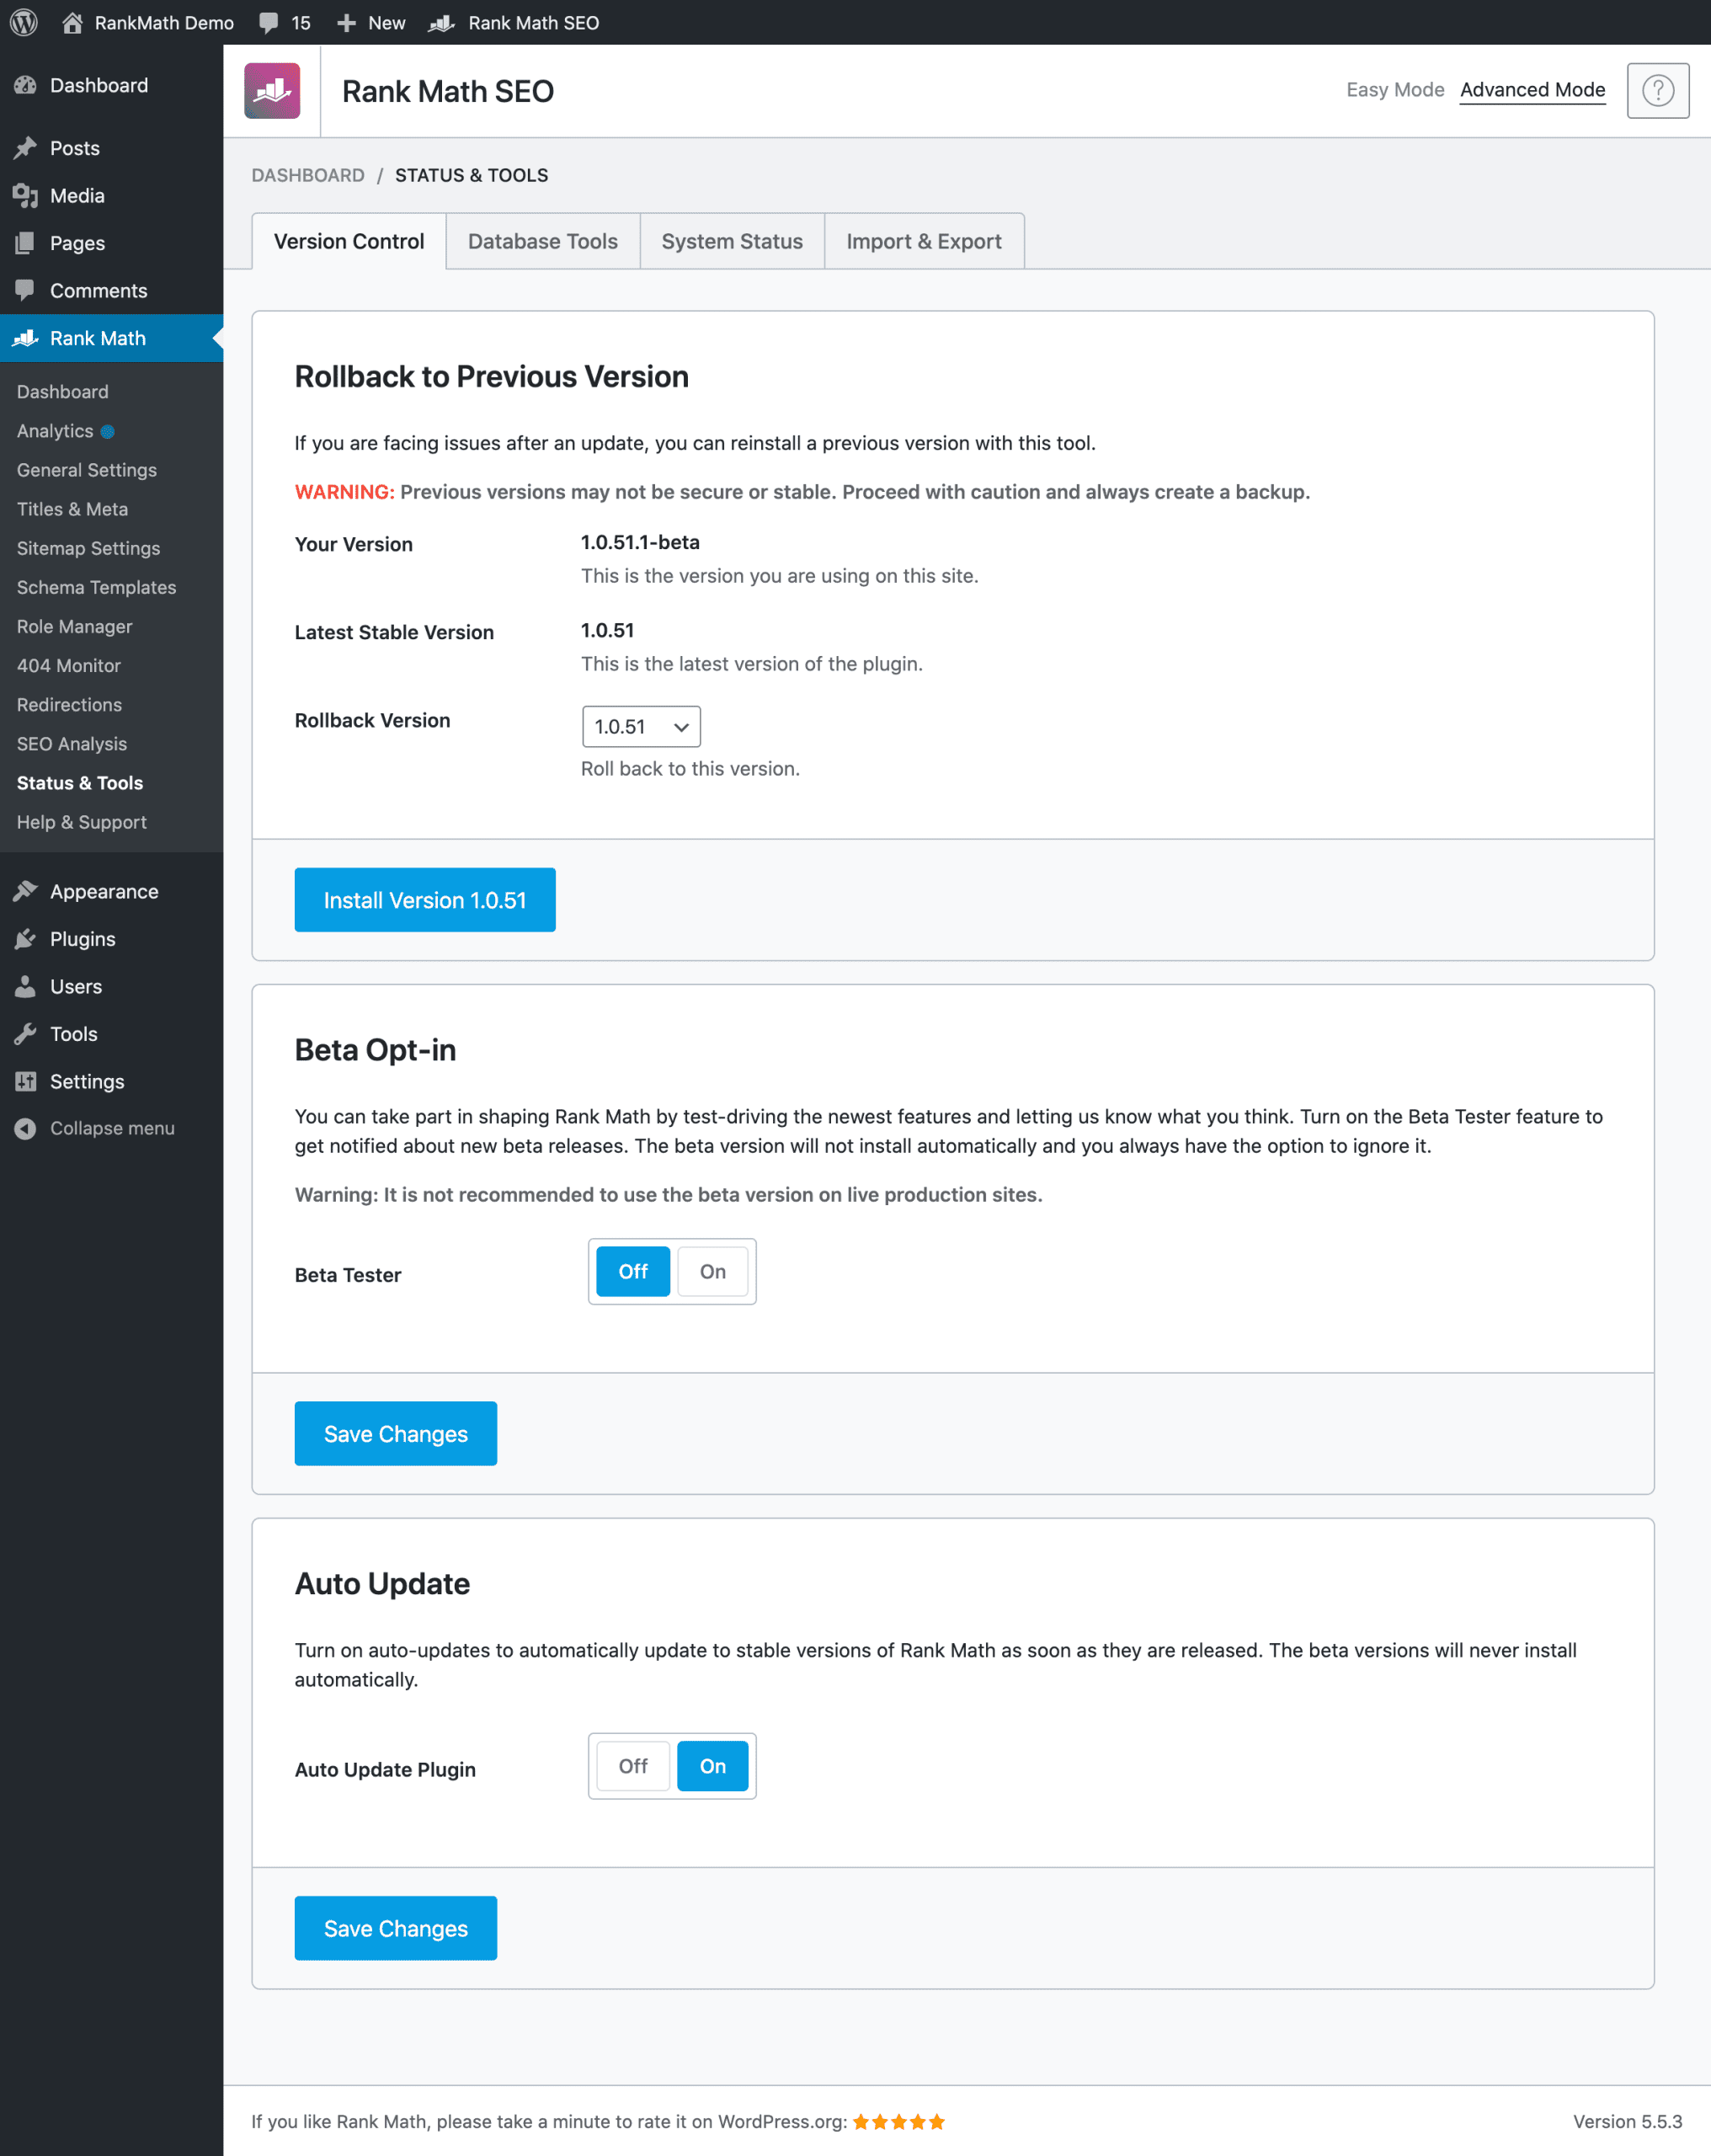Open the RankMath Demo home icon

[x=72, y=22]
